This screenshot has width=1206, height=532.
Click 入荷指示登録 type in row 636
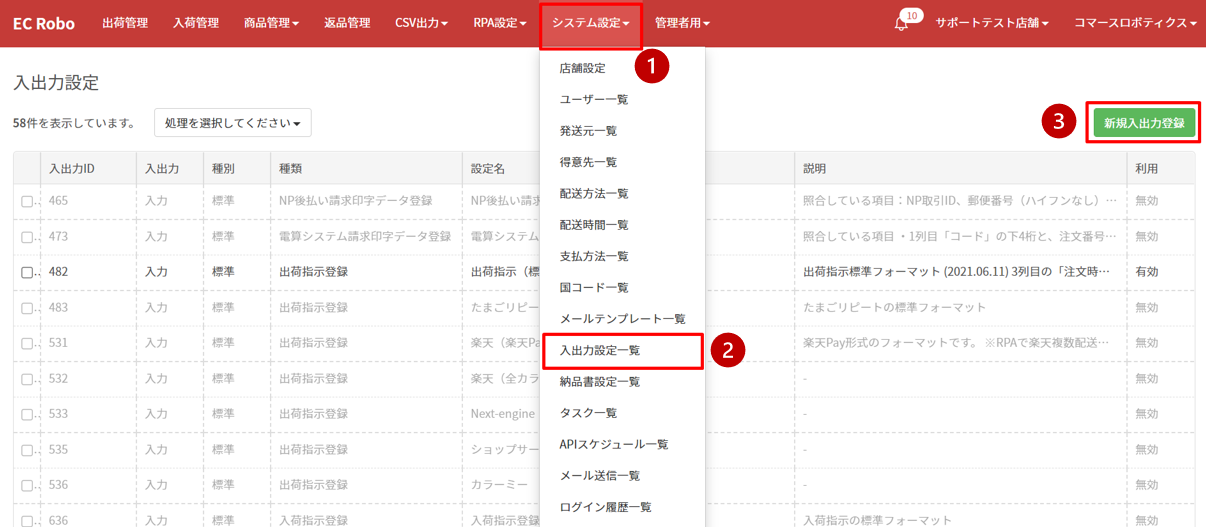tap(314, 521)
